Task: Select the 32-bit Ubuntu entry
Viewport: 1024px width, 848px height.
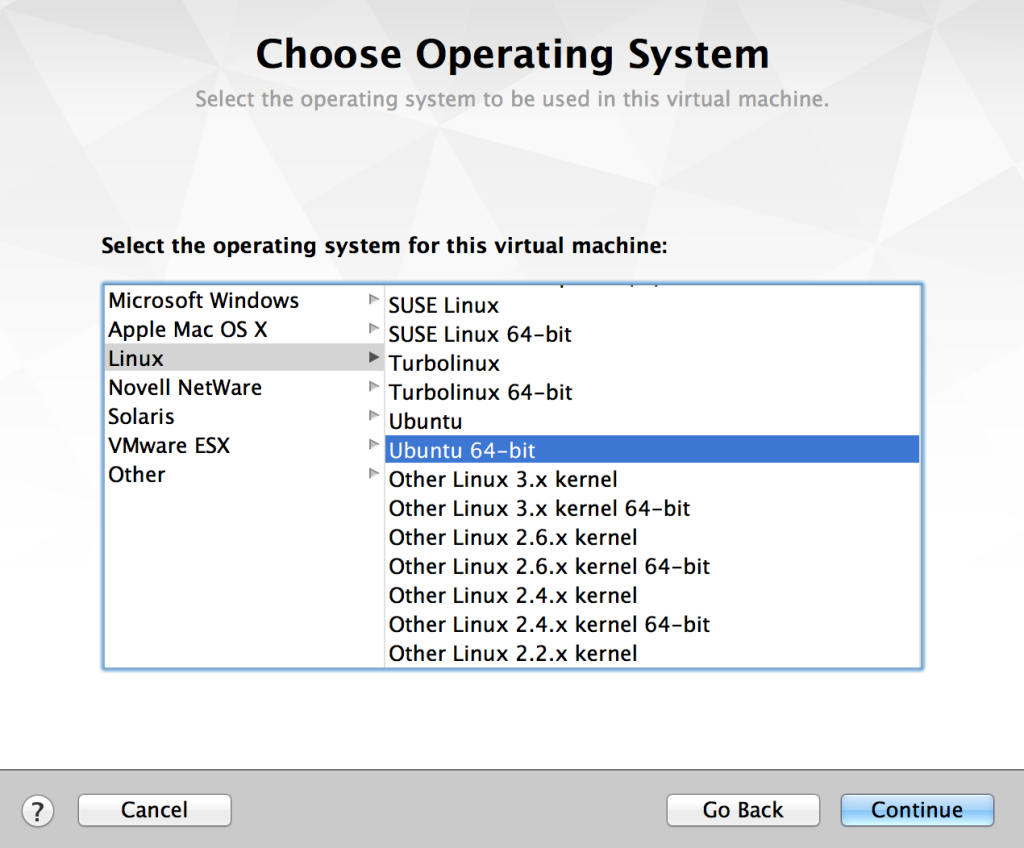Action: pos(425,422)
